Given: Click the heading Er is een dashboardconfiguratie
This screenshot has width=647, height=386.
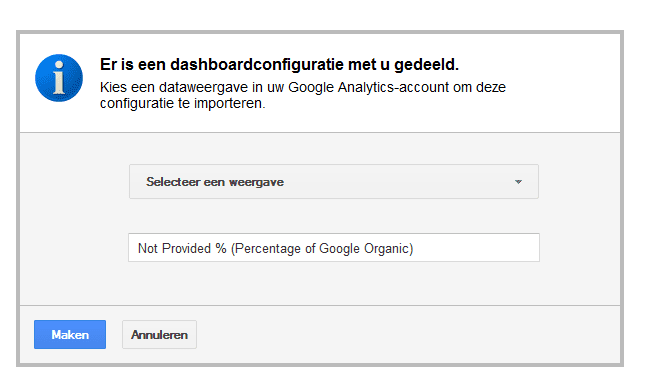Looking at the screenshot, I should click(x=279, y=64).
